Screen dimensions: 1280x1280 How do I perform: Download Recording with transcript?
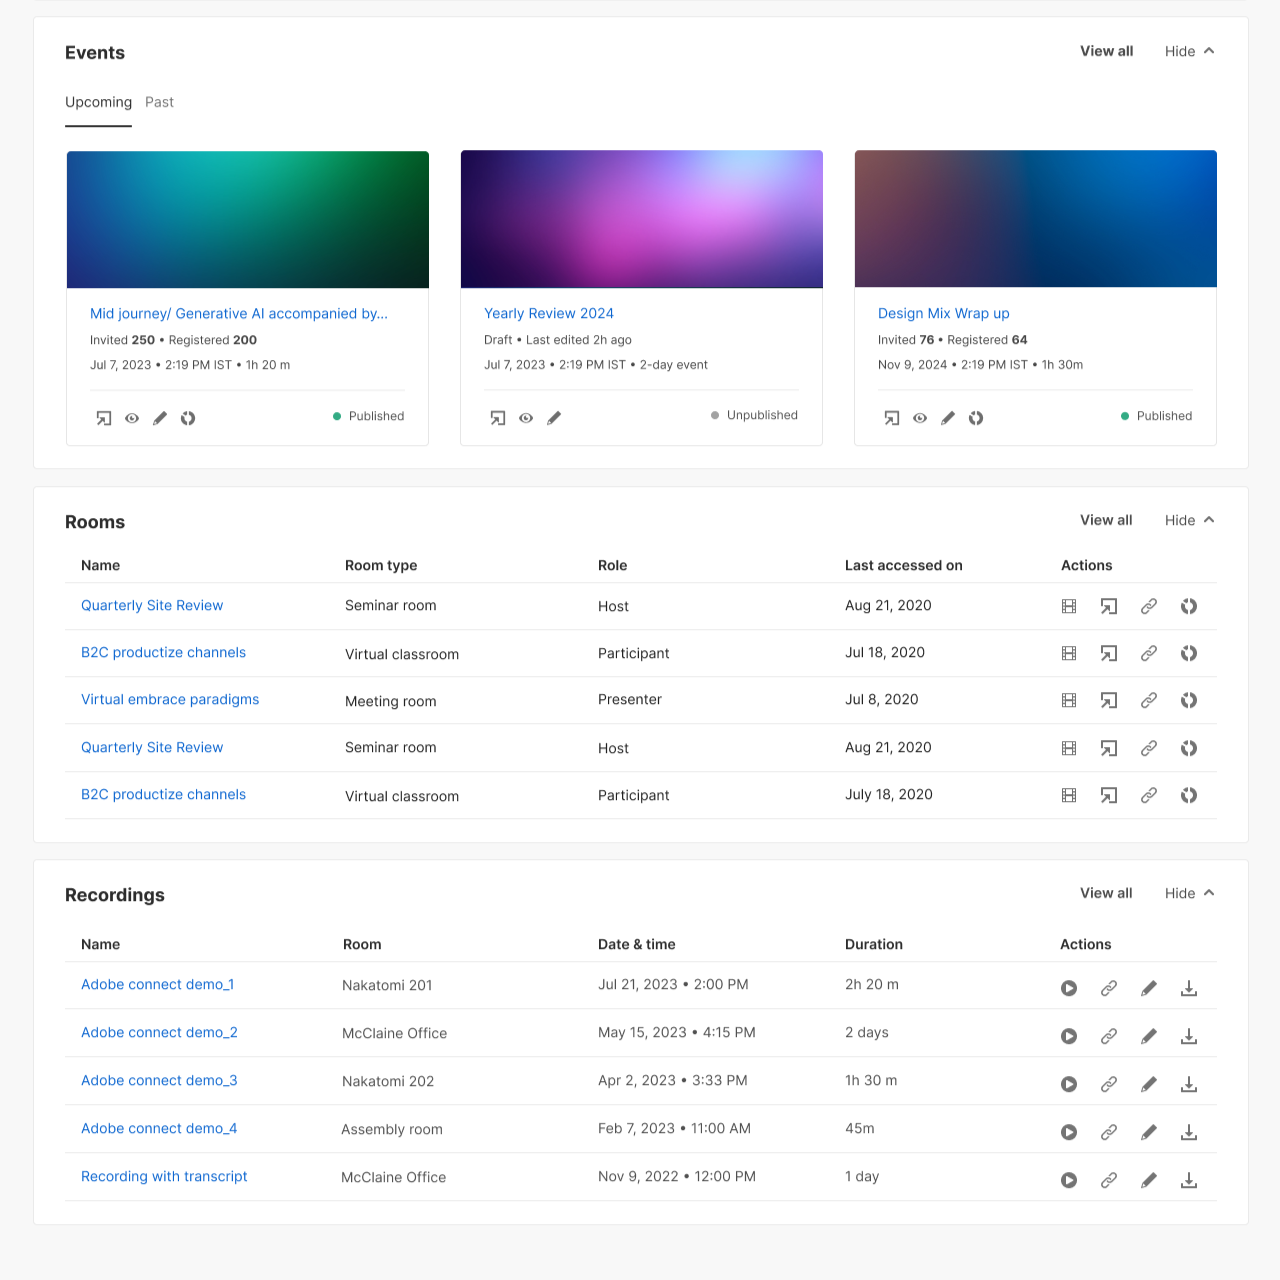pyautogui.click(x=1189, y=1180)
